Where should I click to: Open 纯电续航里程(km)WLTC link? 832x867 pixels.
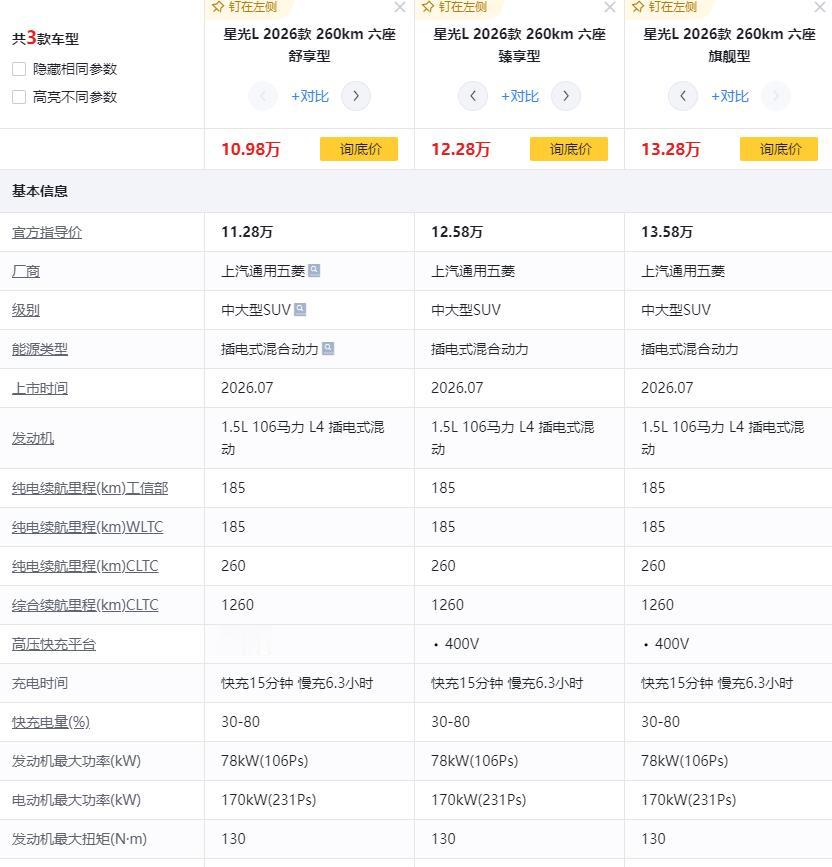coord(87,527)
